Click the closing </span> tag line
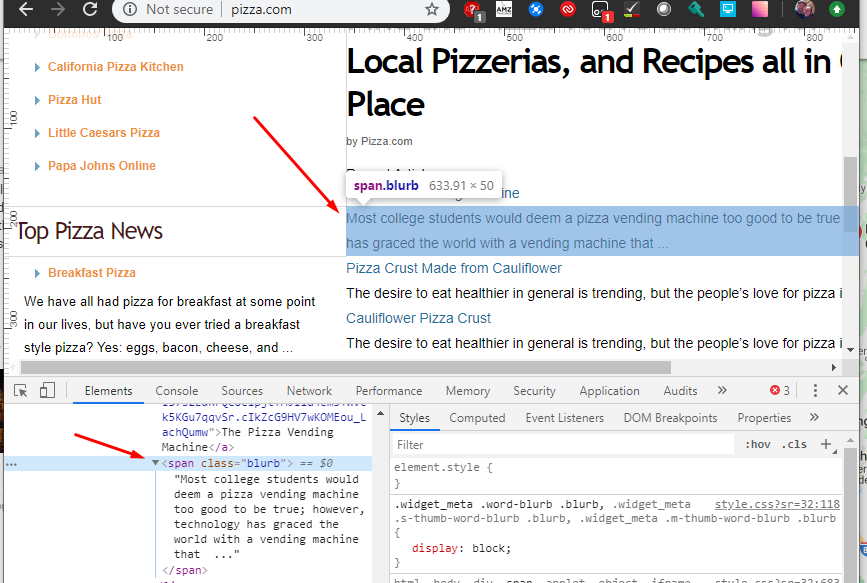The height and width of the screenshot is (583, 867). click(185, 570)
